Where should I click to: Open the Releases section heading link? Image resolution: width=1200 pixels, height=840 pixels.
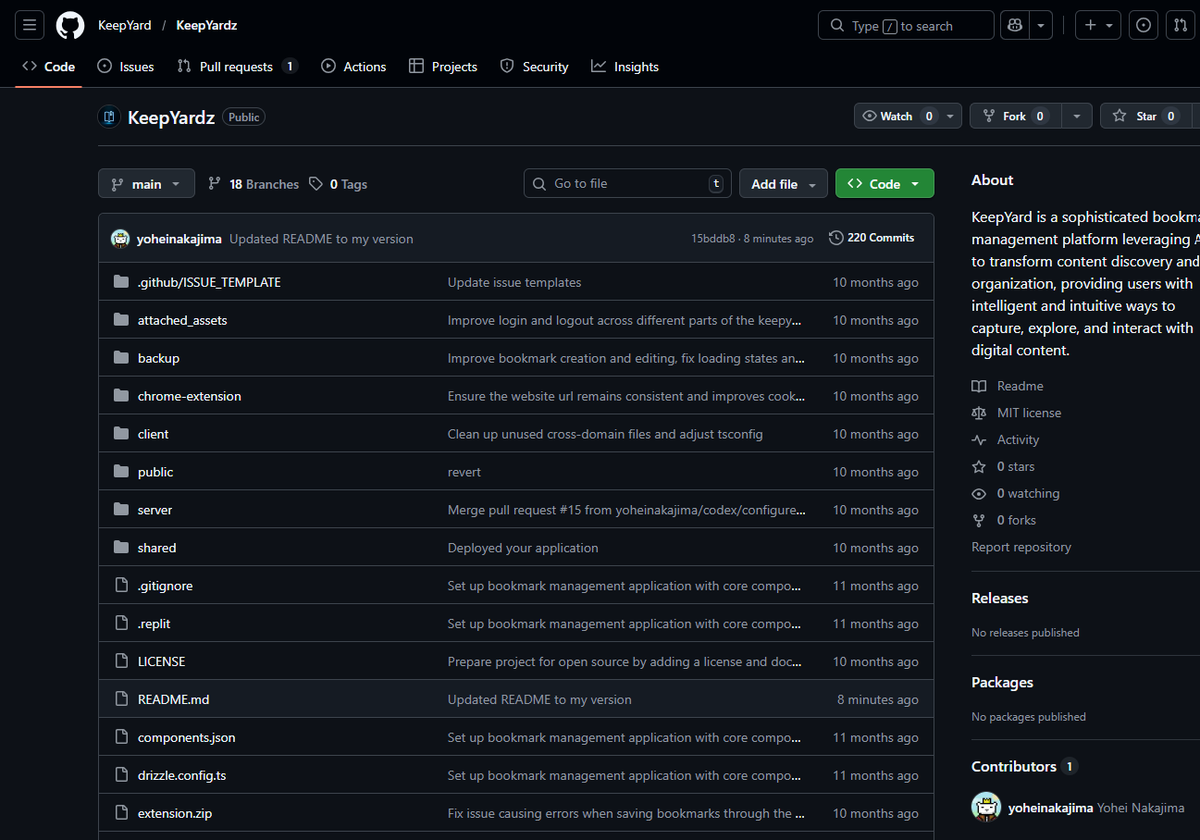click(x=1000, y=598)
